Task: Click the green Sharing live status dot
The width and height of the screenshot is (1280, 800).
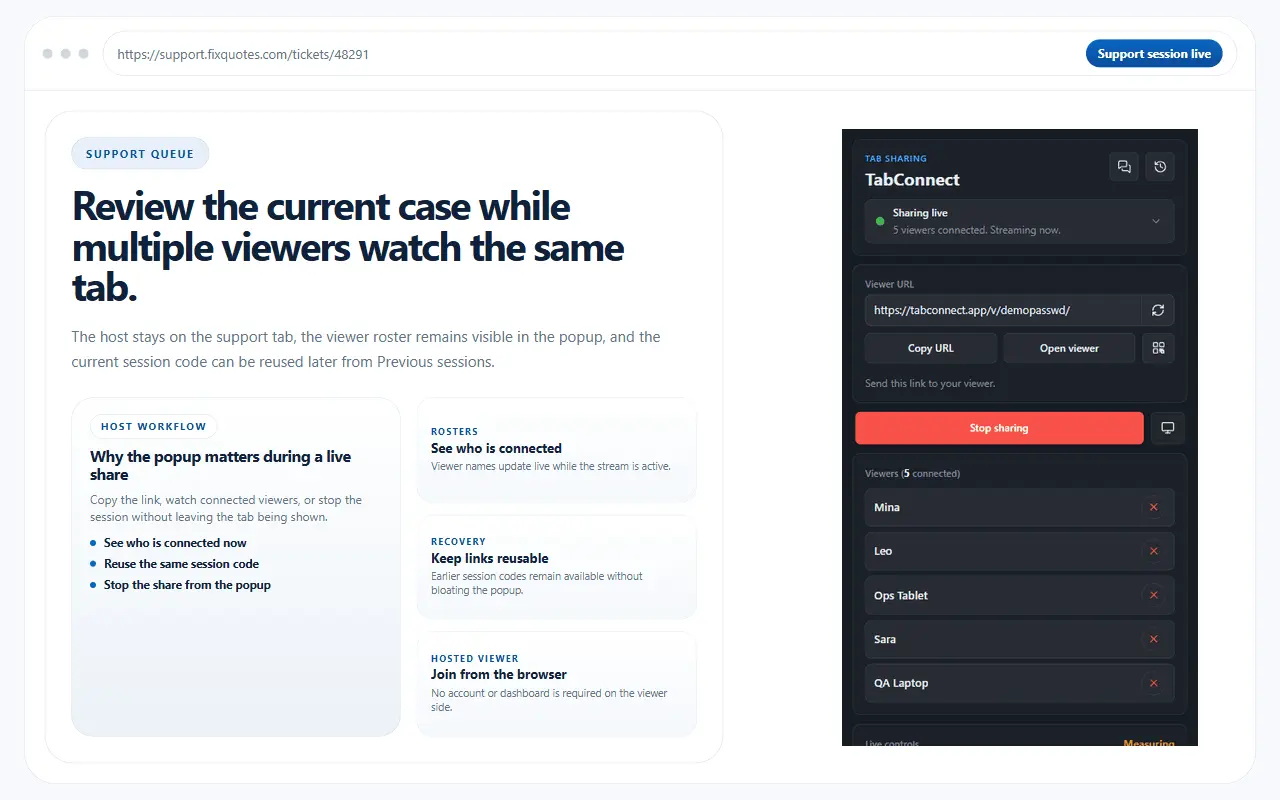Action: [880, 221]
